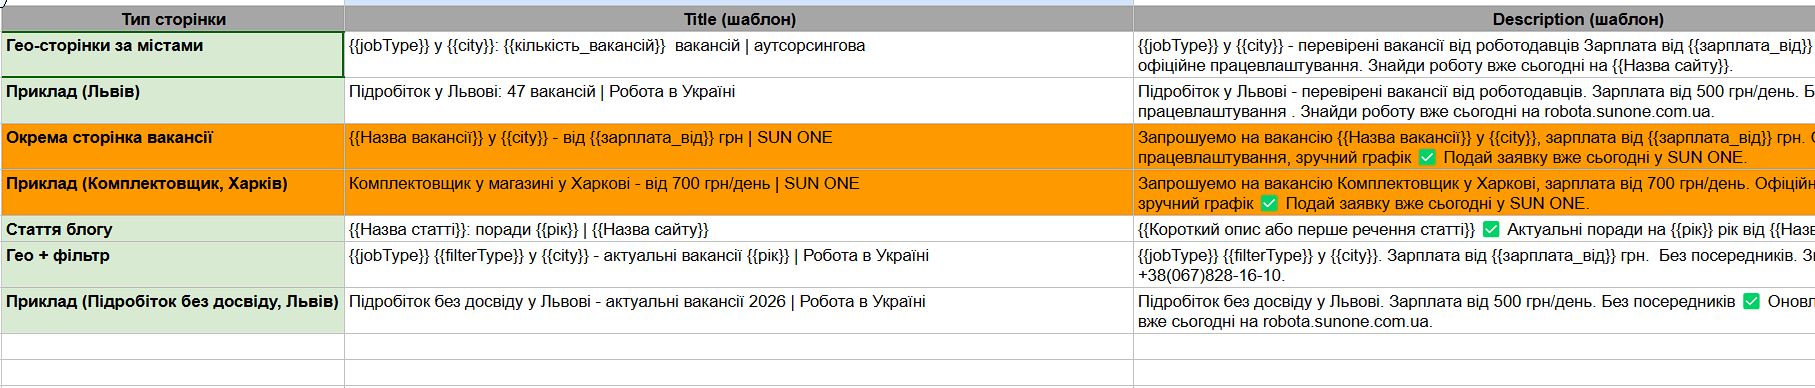Click green checkmark before 'Актуальні поради' text
This screenshot has height=388, width=1815.
[1491, 229]
